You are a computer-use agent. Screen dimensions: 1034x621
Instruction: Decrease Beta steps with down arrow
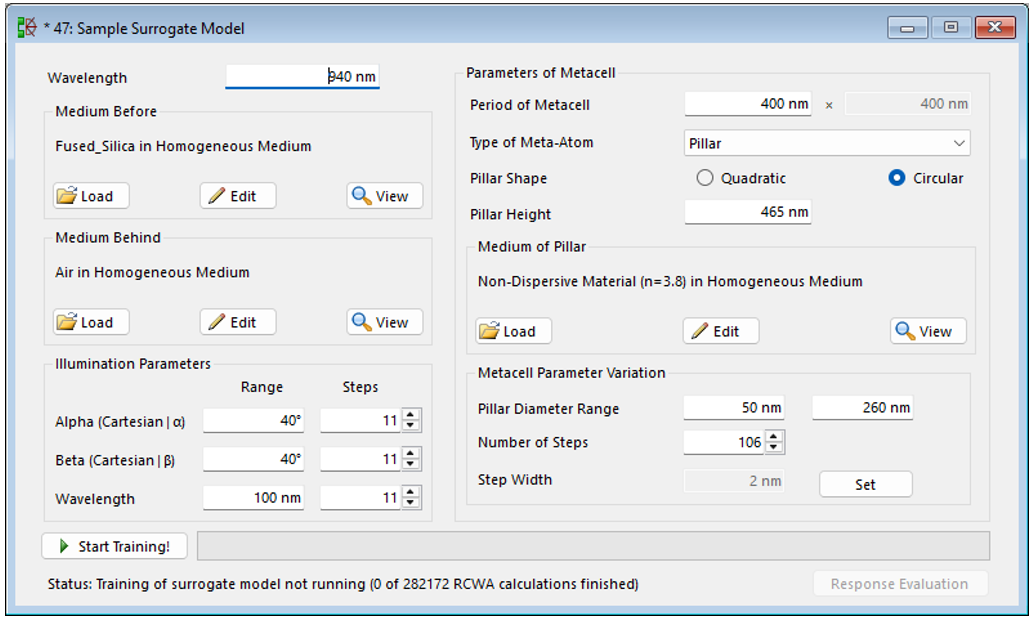[411, 465]
